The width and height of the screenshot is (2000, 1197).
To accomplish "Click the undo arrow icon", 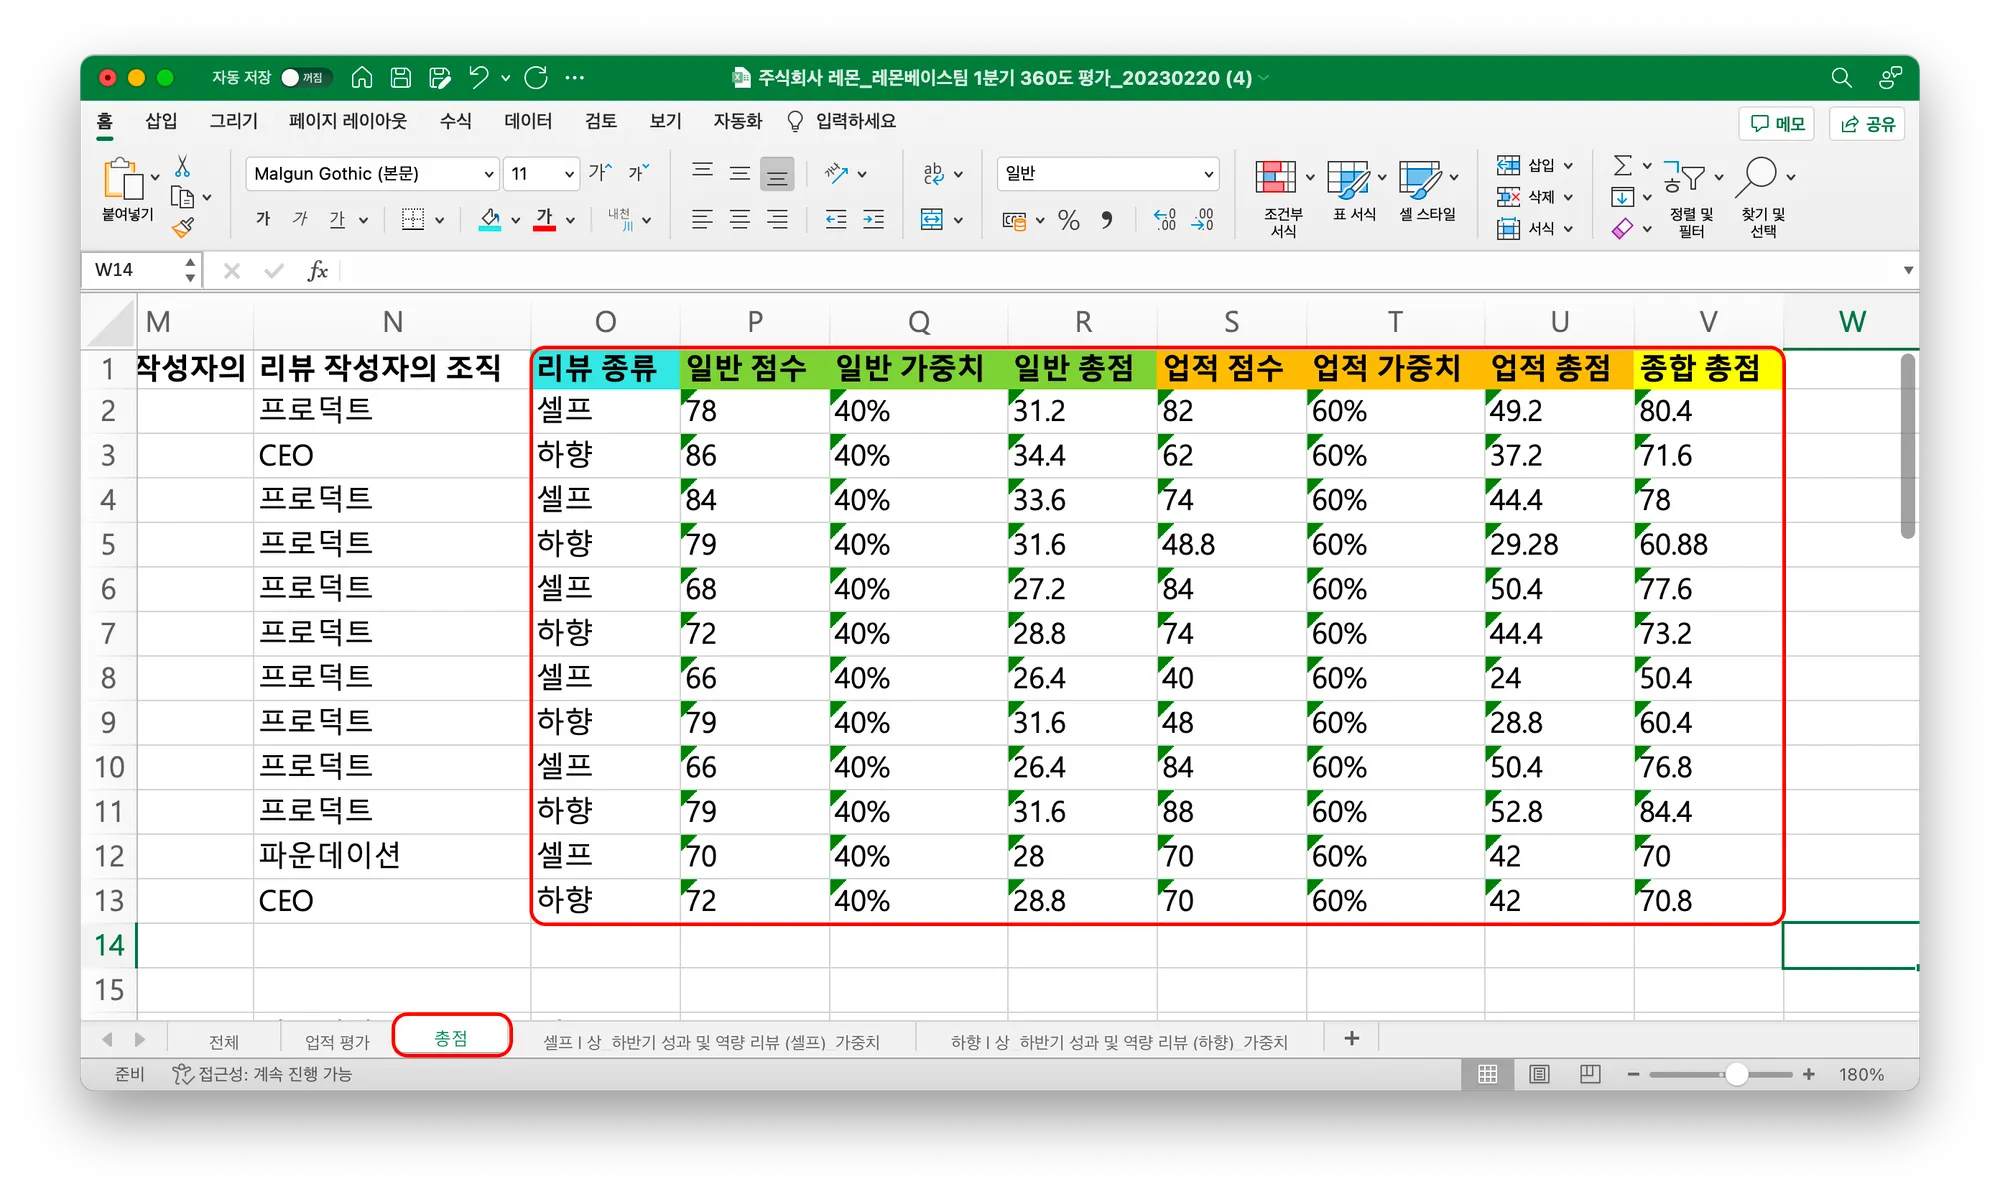I will pos(478,77).
